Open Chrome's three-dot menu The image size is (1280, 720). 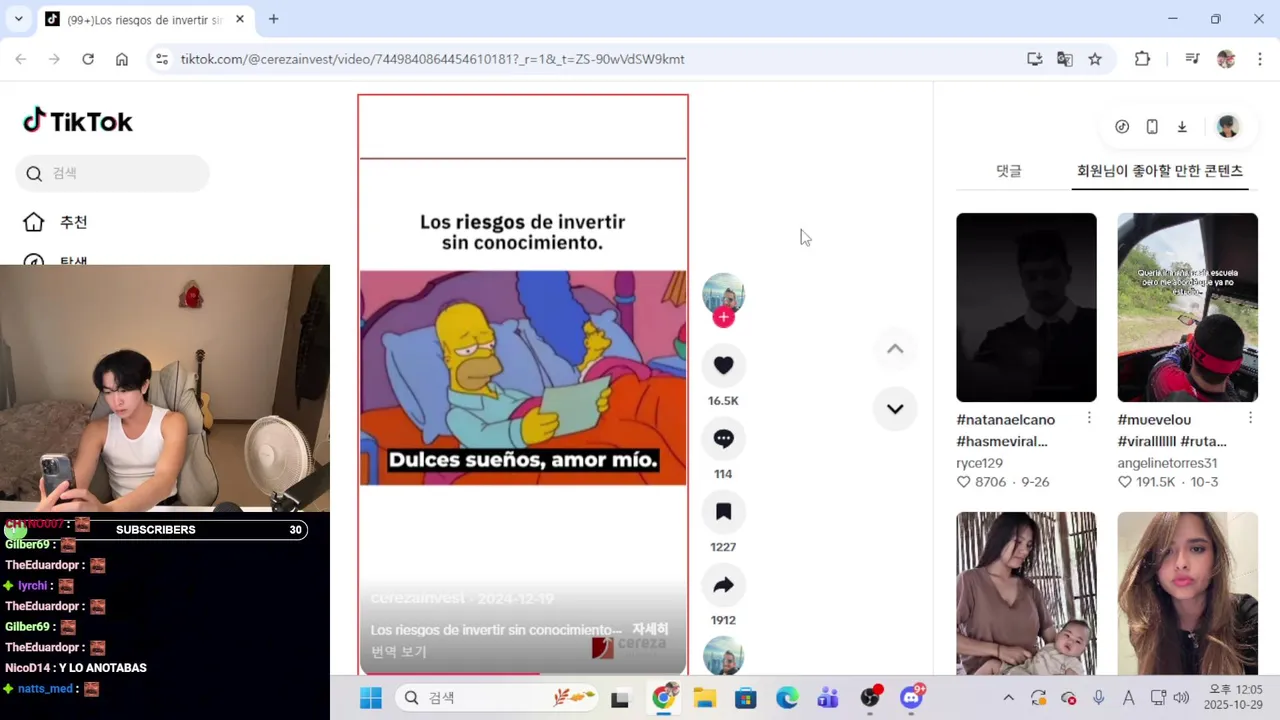tap(1258, 59)
